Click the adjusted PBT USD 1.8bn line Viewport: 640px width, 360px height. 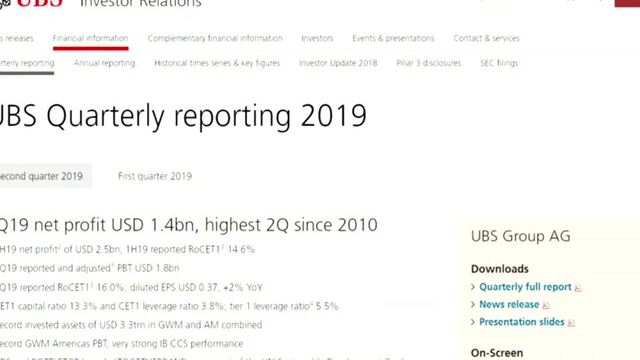tap(89, 268)
